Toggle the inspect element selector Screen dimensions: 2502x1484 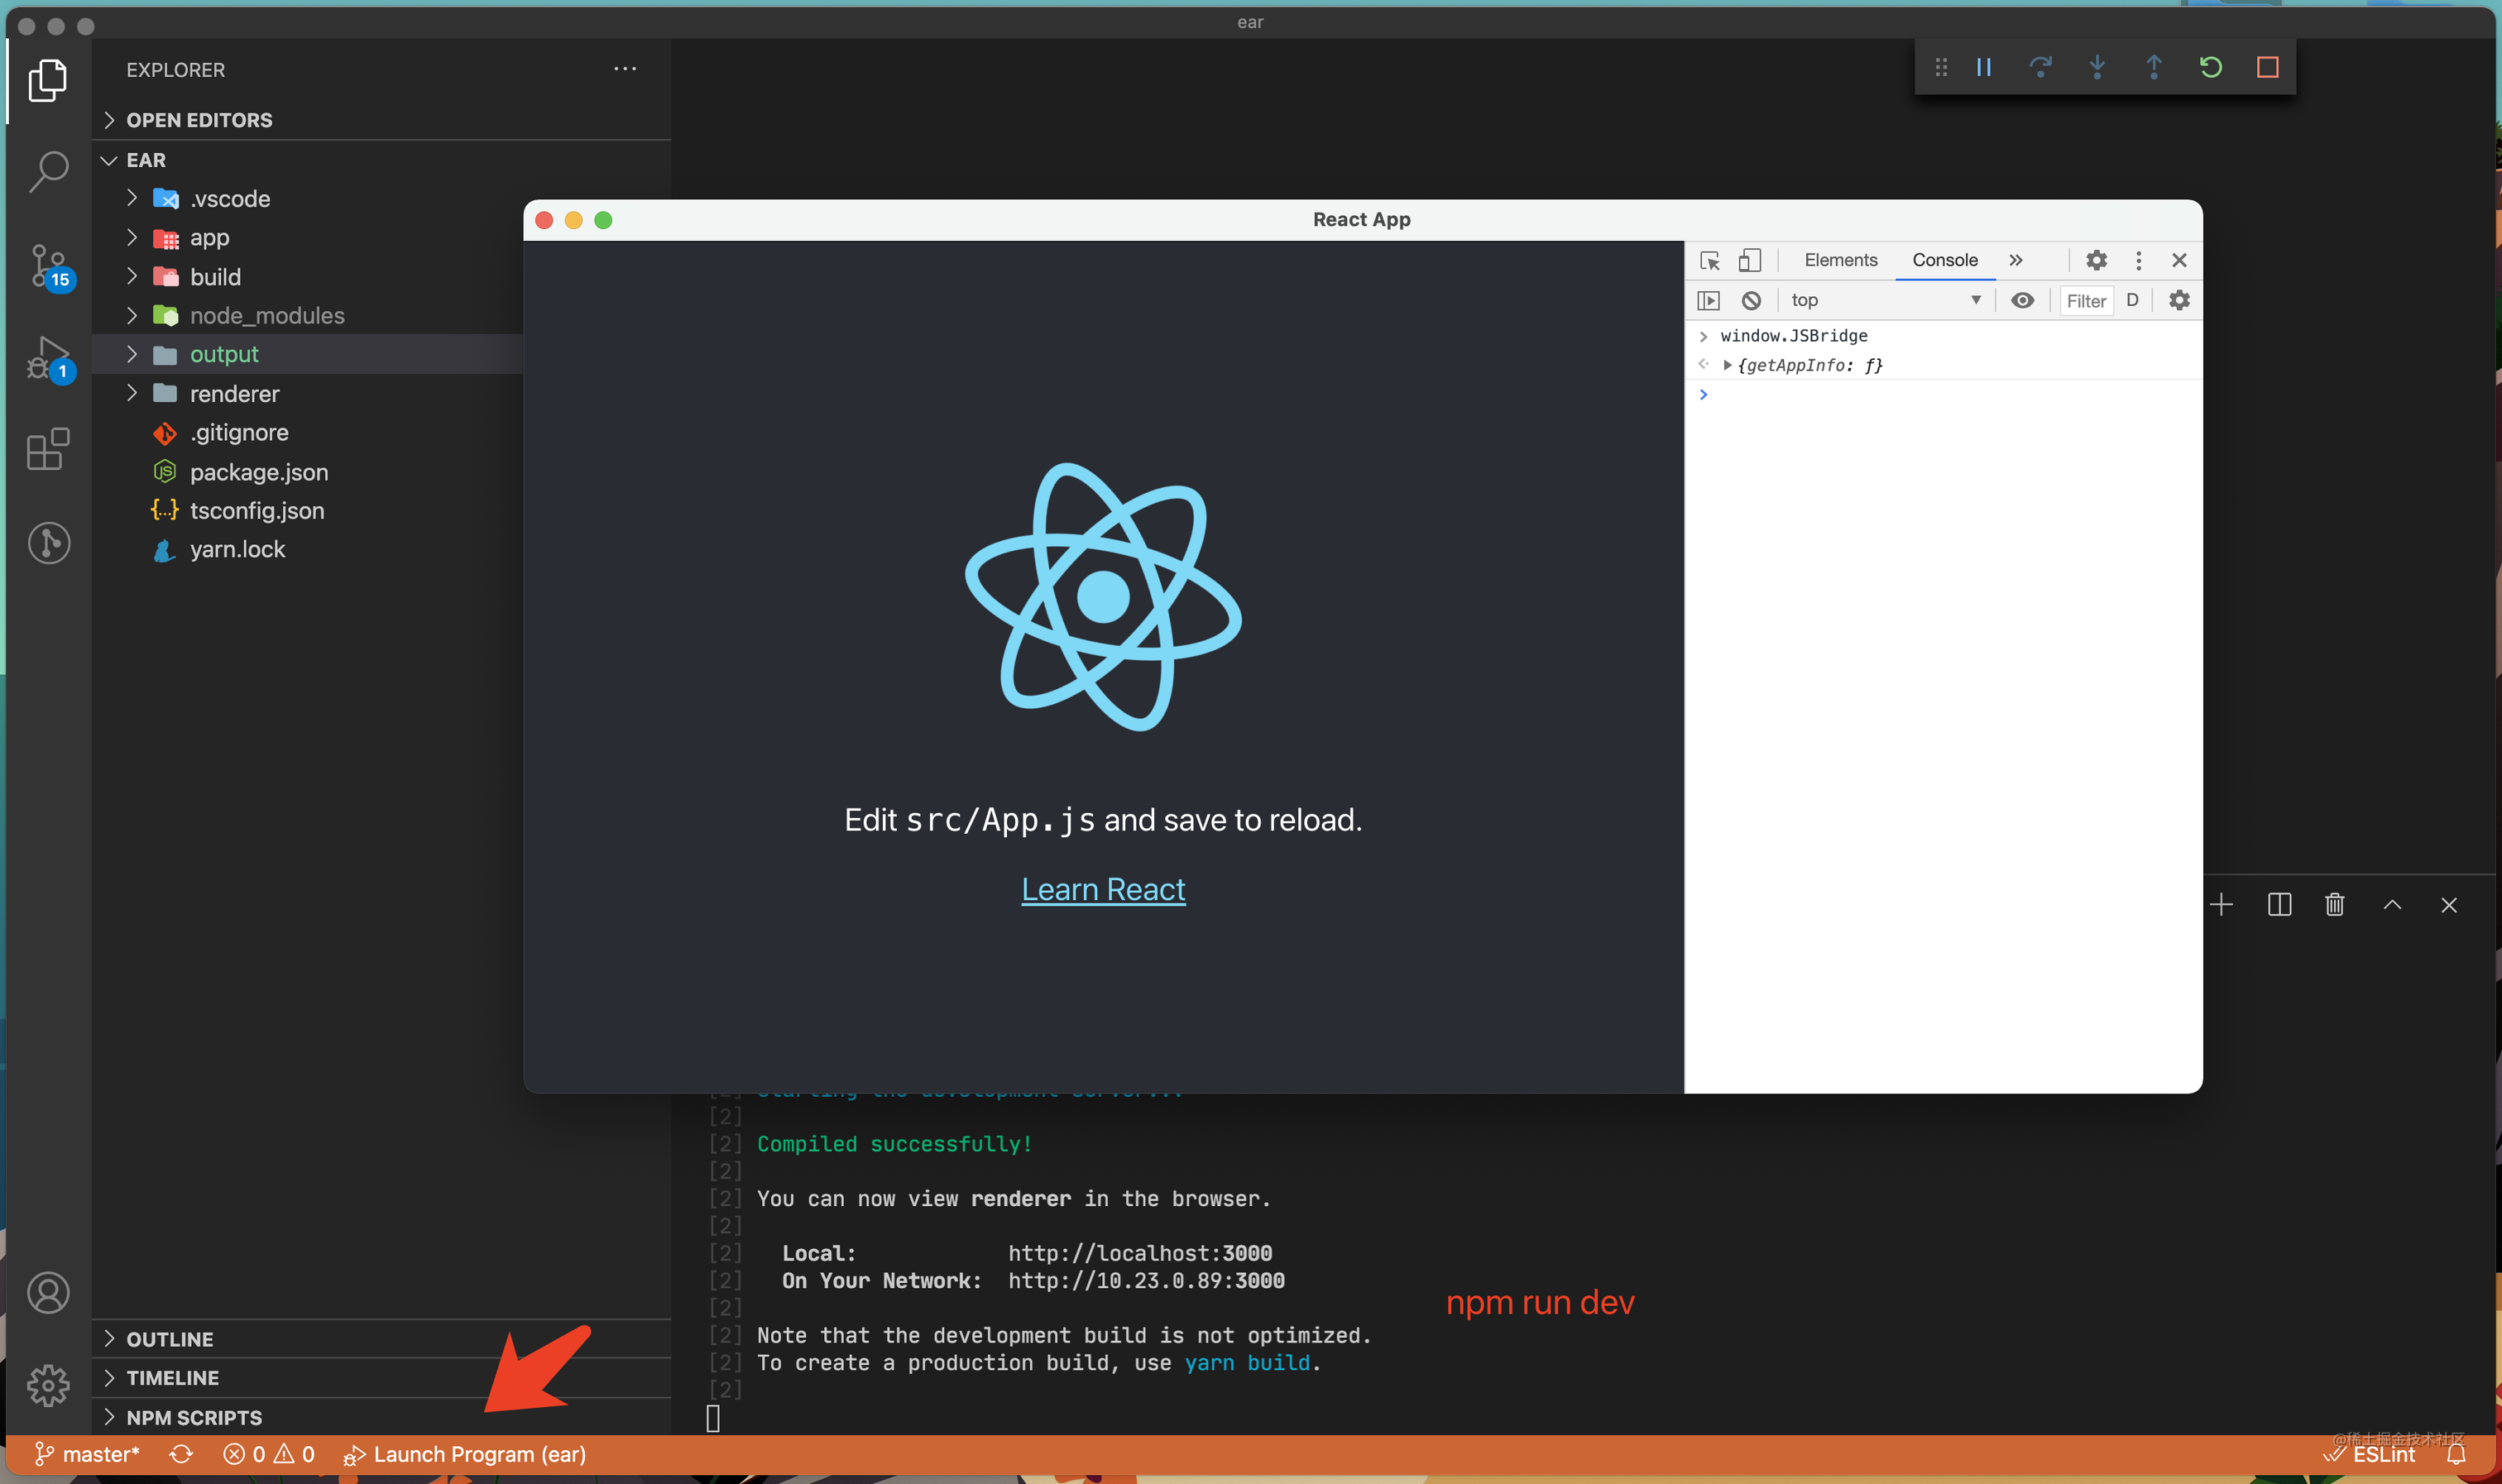(1710, 260)
